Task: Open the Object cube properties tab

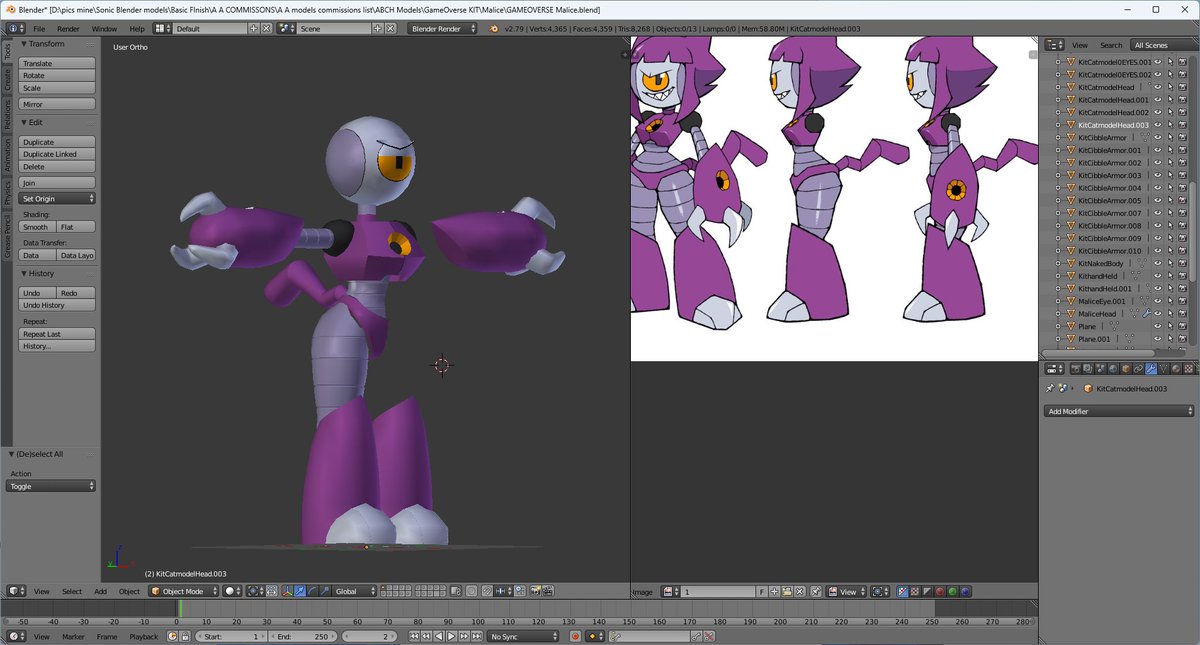Action: coord(1126,369)
